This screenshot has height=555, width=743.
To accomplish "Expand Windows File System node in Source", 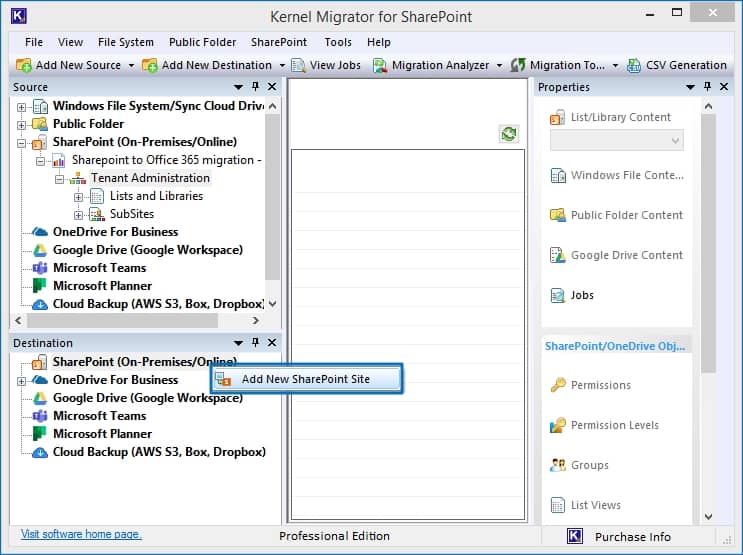I will tap(21, 107).
